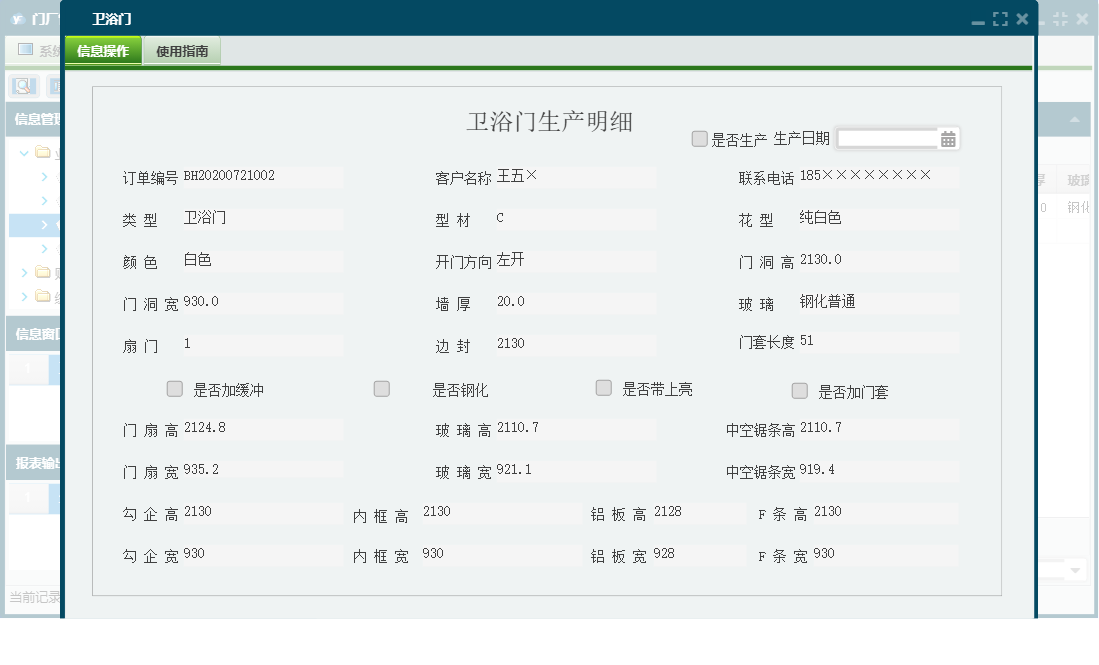
Task: Expand the 报 folder node in the tree
Action: (x=26, y=273)
